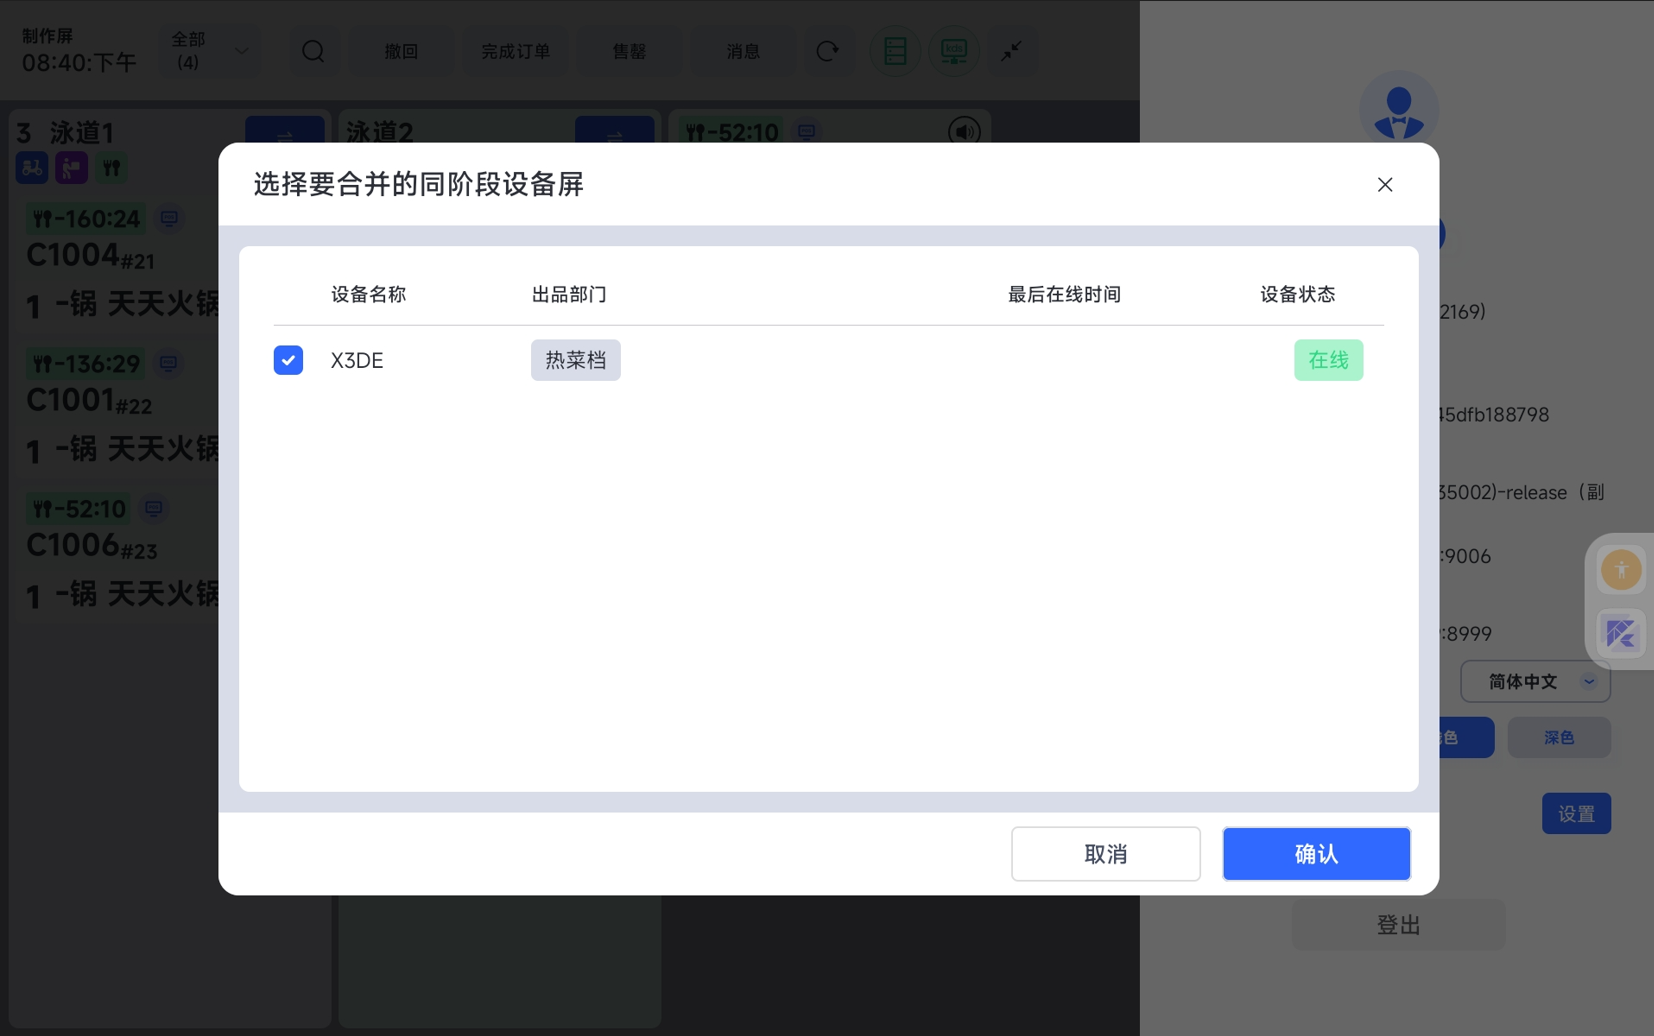Open the search magnifier icon
Viewport: 1654px width, 1036px height.
point(313,51)
